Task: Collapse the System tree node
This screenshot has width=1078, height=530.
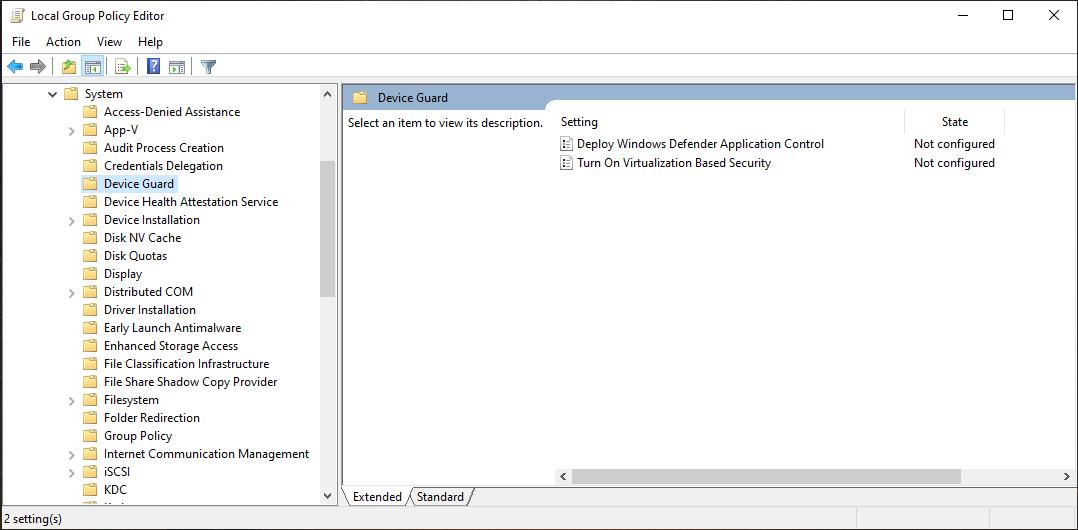Action: [x=53, y=94]
